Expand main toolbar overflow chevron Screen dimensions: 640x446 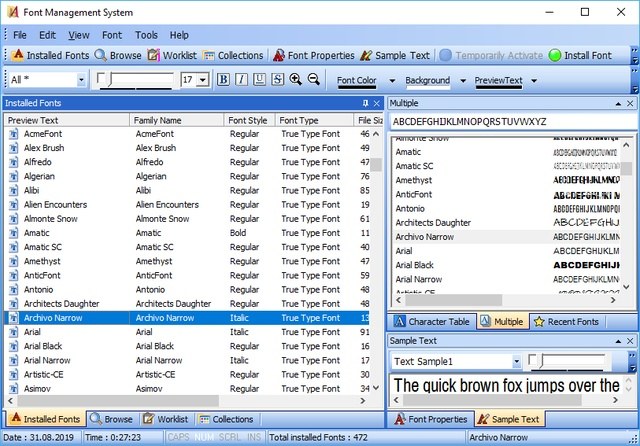634,55
